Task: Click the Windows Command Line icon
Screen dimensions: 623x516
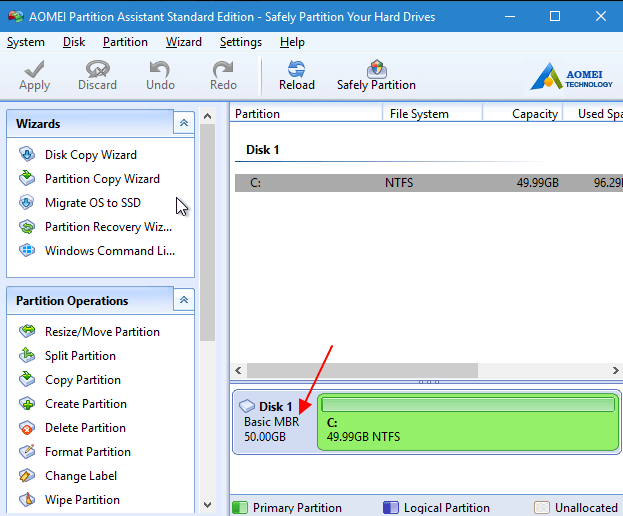Action: (x=27, y=250)
